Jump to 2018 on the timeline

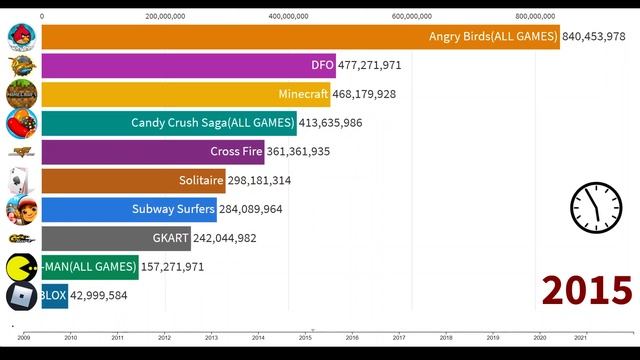446,338
